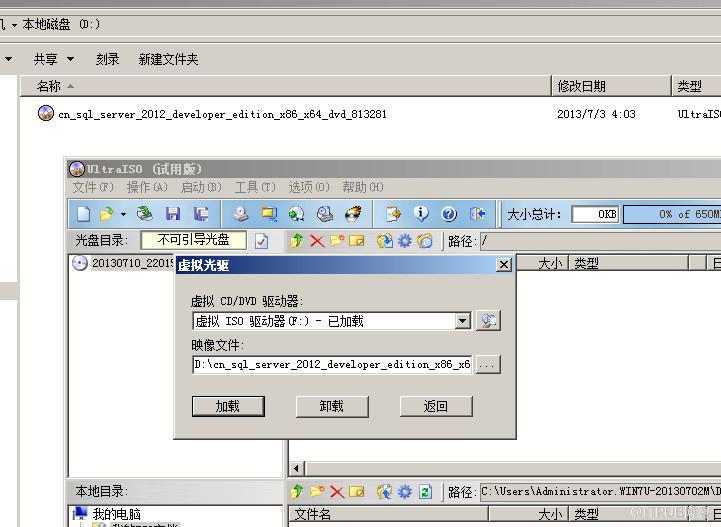Screen dimensions: 721x527
Task: Click the 映像文件 path input field
Action: coord(332,364)
